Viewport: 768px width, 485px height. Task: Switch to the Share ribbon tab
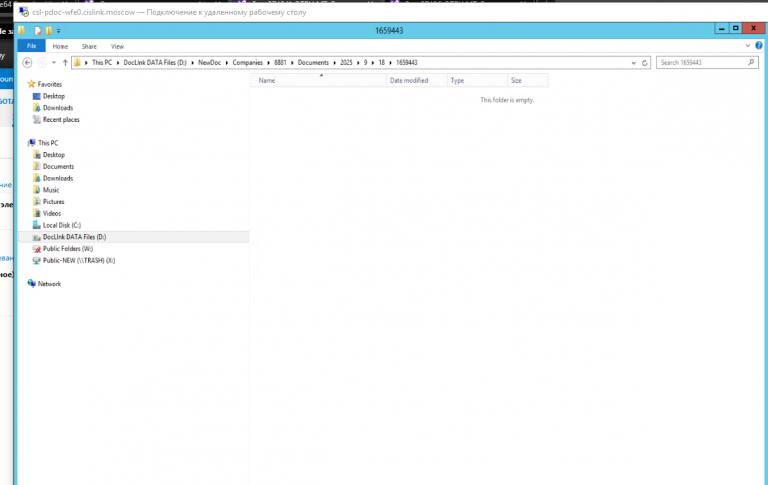tap(89, 47)
